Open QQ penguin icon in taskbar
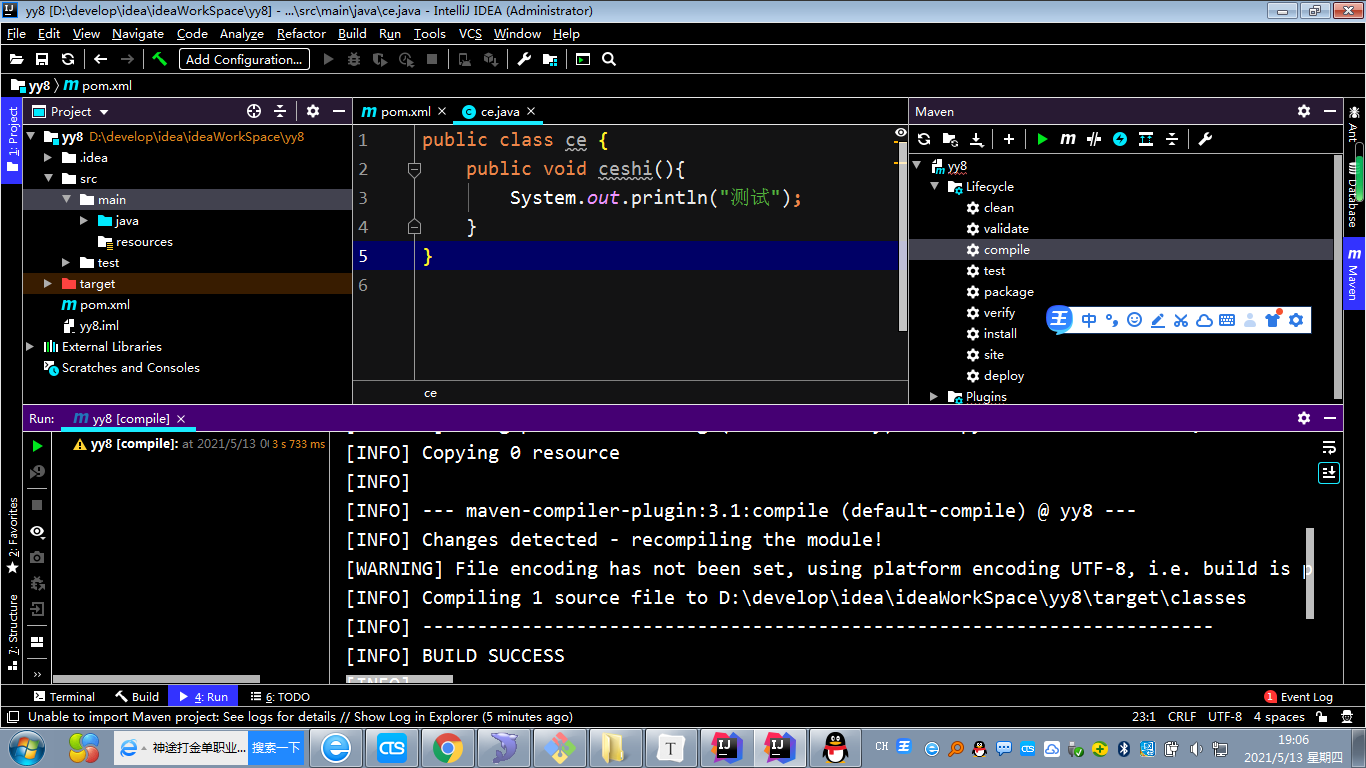Image resolution: width=1366 pixels, height=768 pixels. 834,747
